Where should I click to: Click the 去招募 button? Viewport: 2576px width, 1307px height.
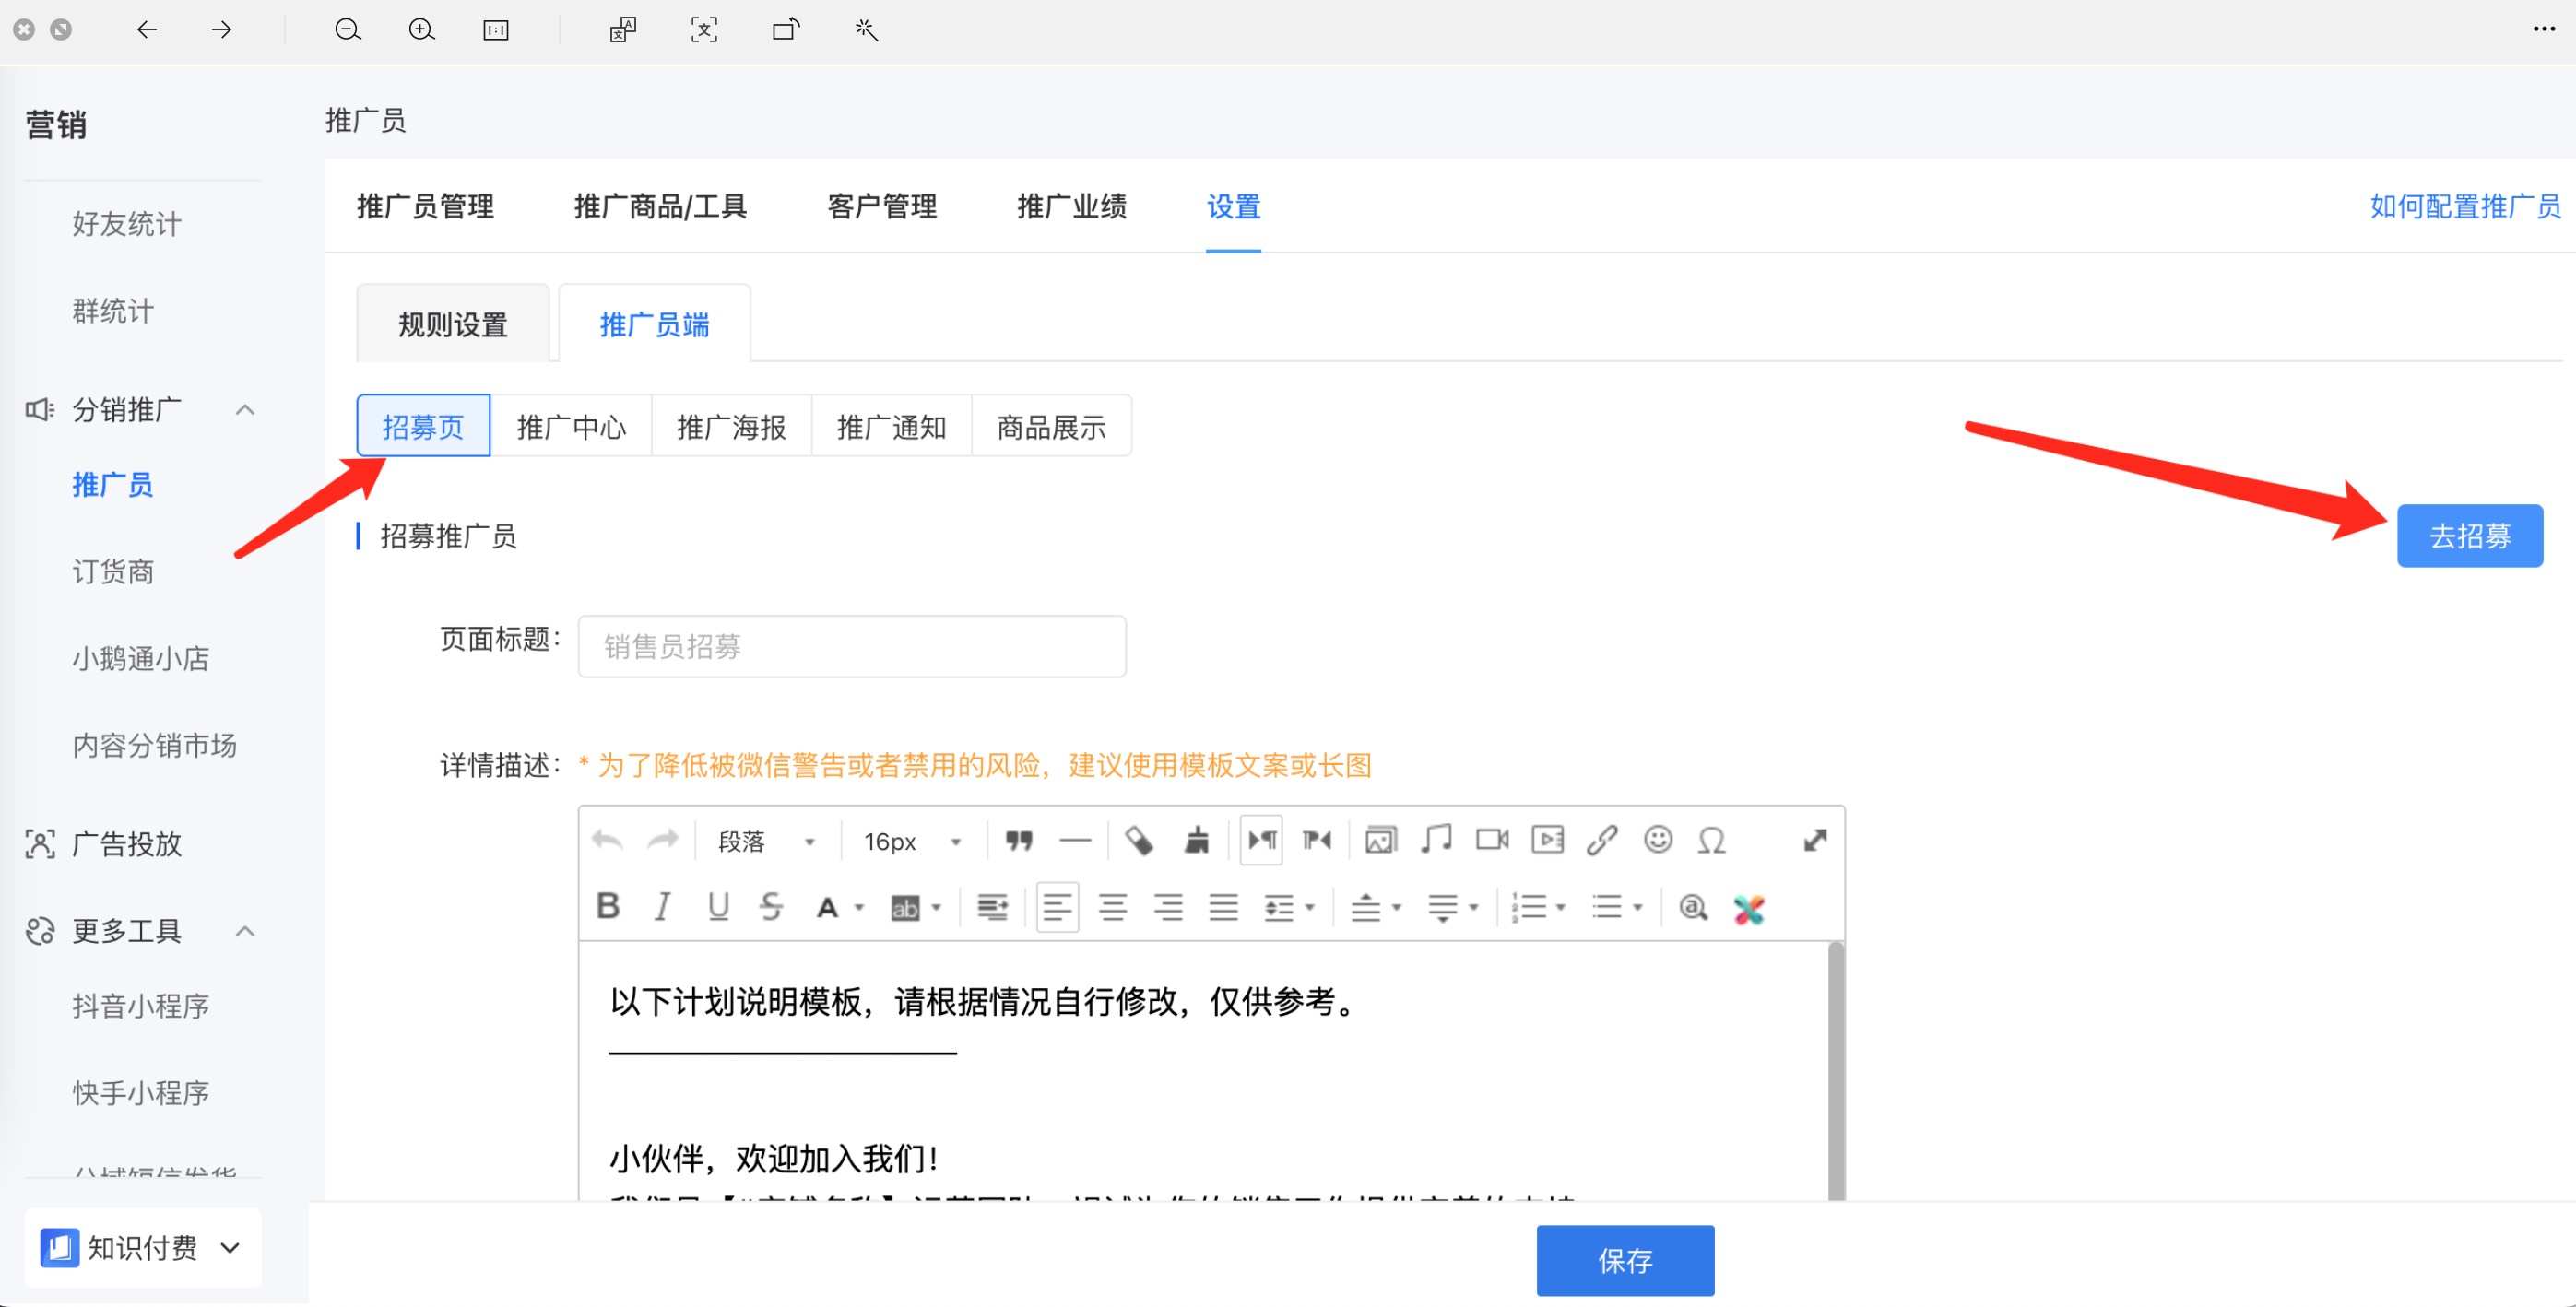click(2469, 535)
